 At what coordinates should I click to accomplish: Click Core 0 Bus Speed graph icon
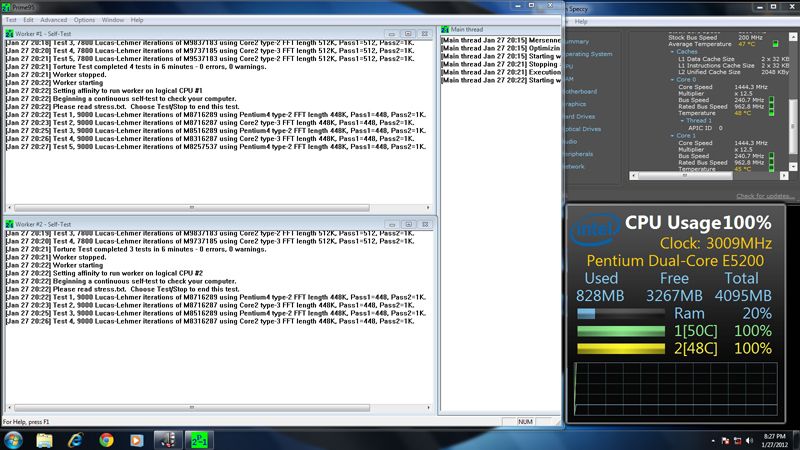(x=771, y=99)
